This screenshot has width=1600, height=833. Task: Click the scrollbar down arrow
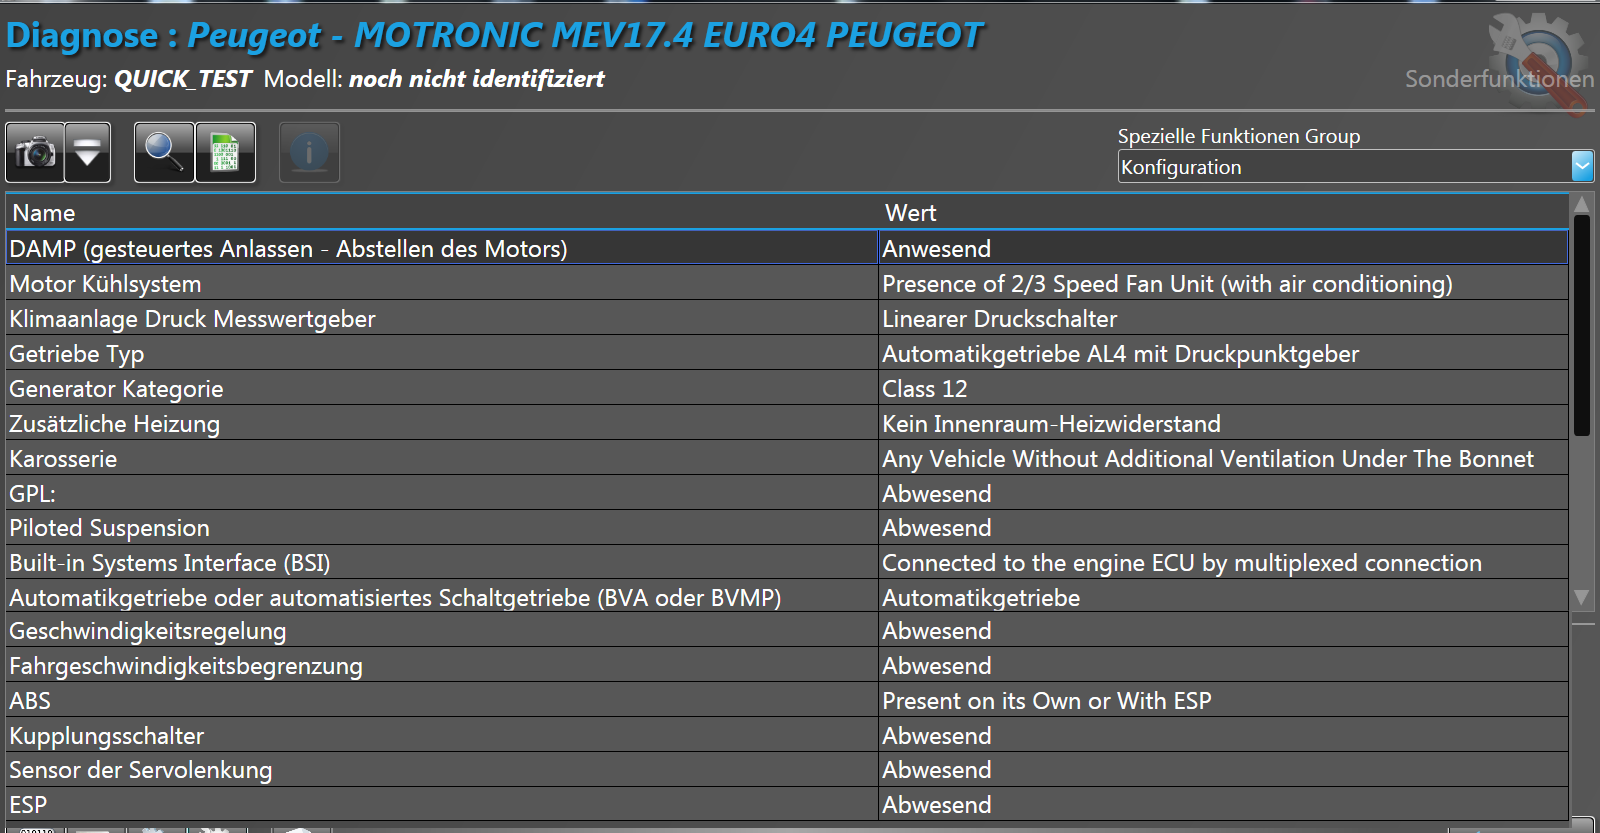1581,597
